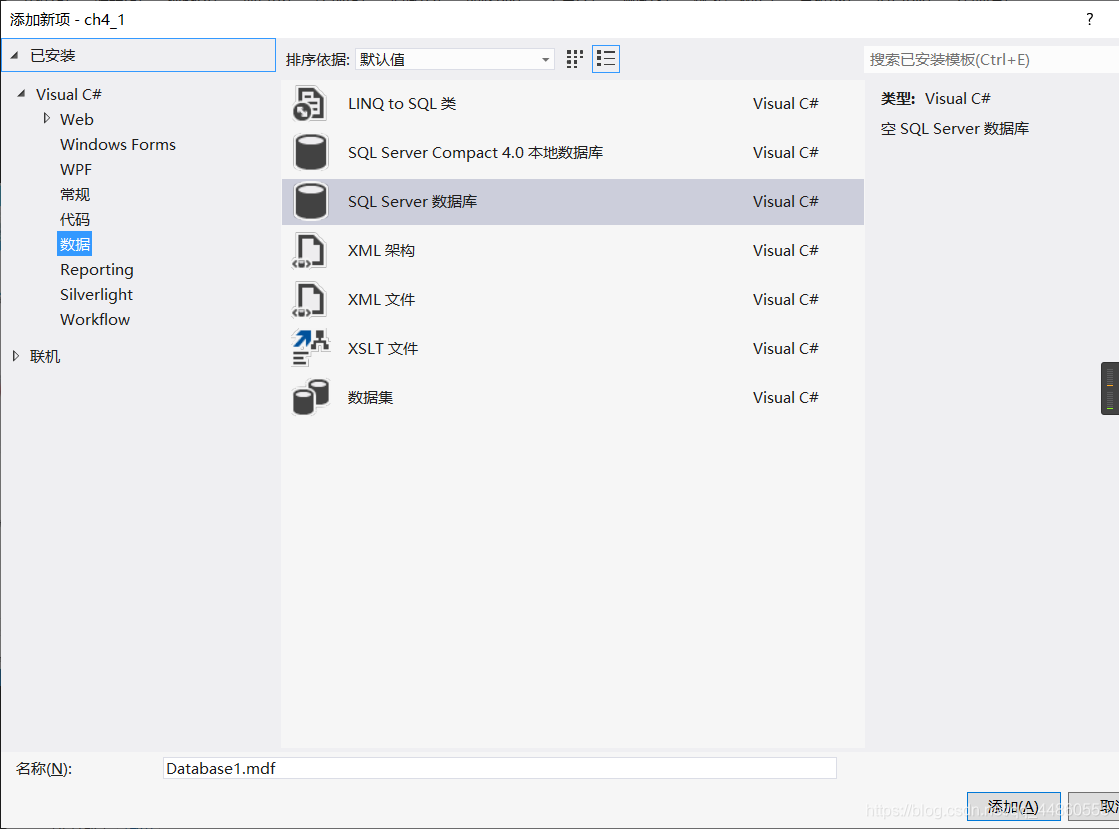The width and height of the screenshot is (1119, 829).
Task: Open the 排序依据 sort dropdown
Action: [454, 59]
